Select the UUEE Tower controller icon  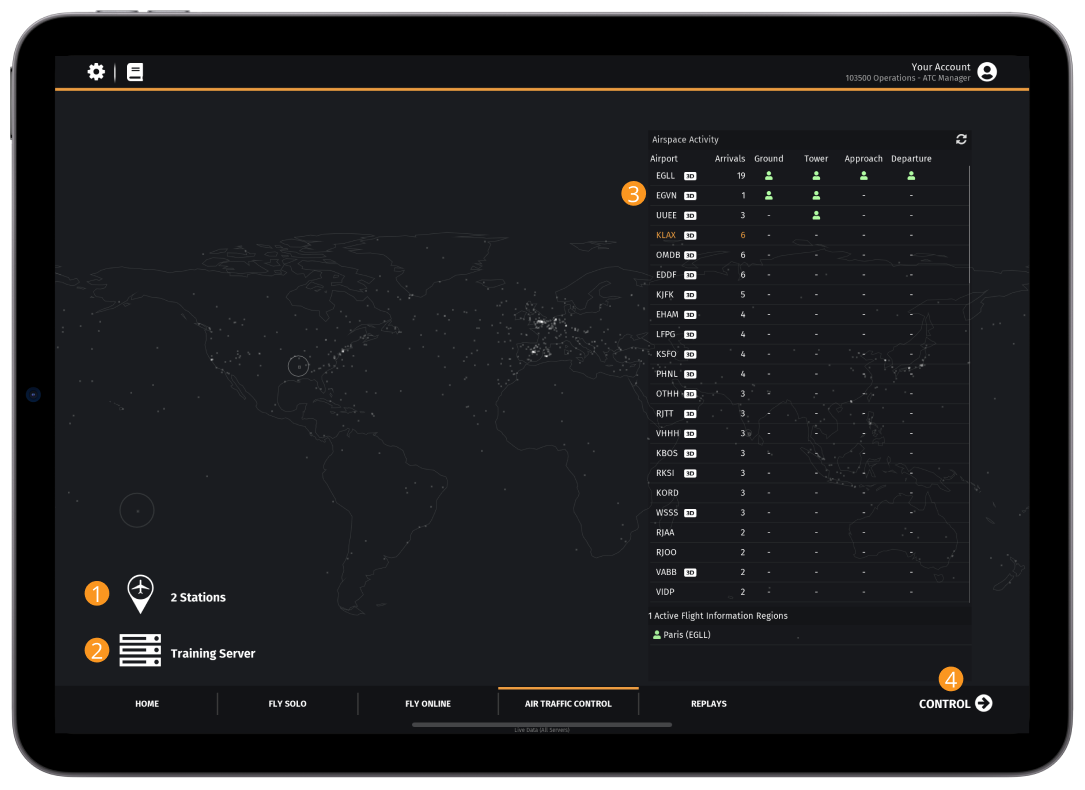click(x=816, y=215)
